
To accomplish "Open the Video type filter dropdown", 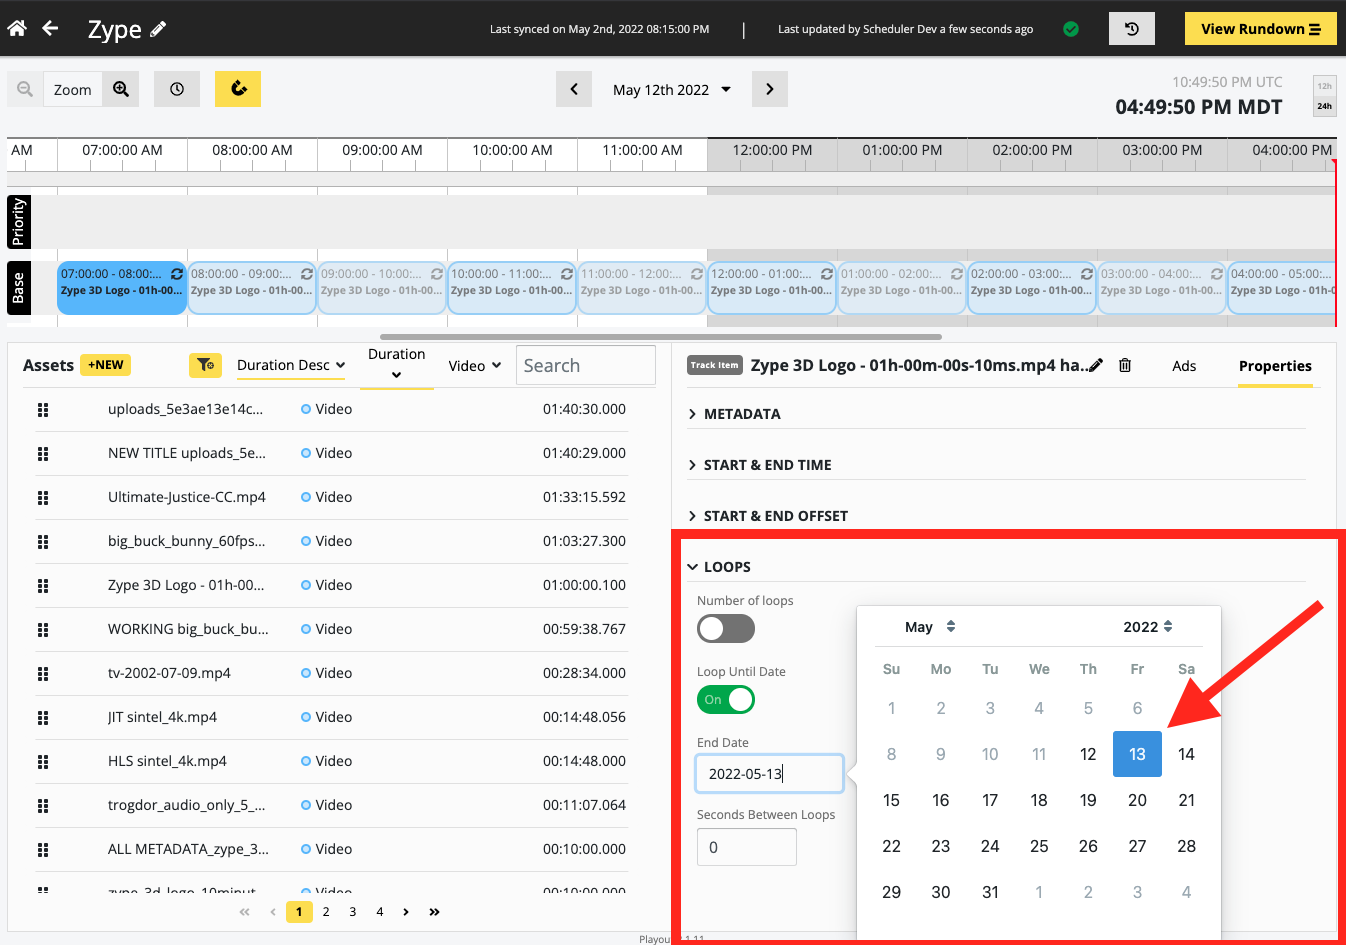I will [x=475, y=365].
